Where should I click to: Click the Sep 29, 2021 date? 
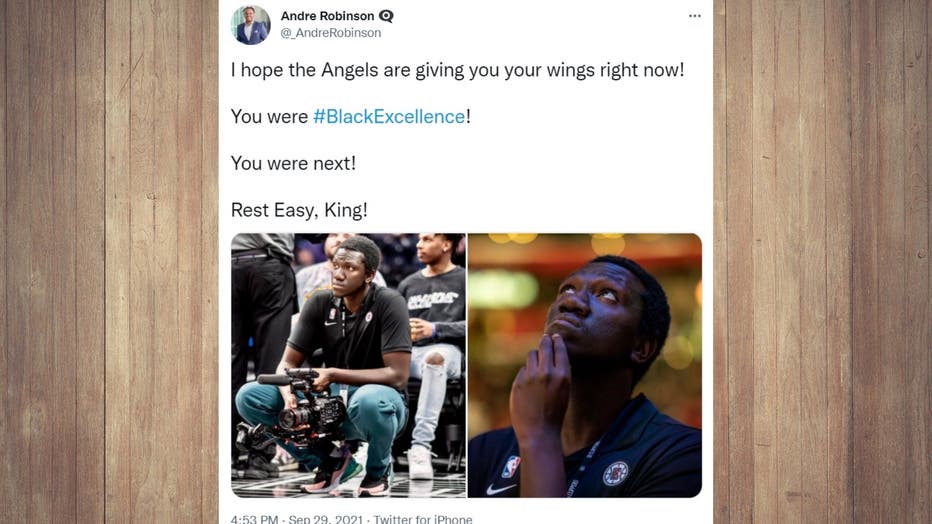[x=326, y=519]
